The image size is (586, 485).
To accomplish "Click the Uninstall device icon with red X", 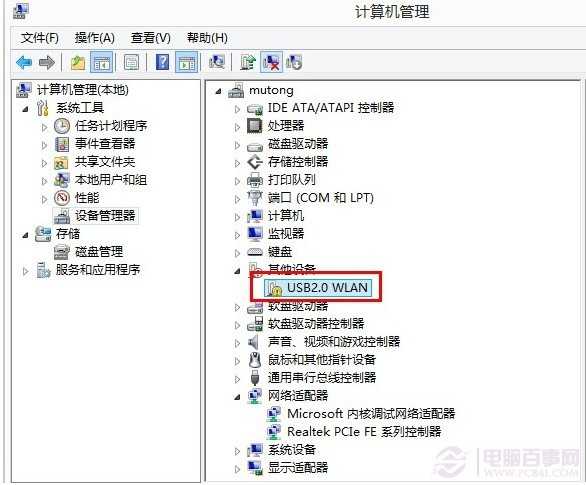I will point(271,62).
